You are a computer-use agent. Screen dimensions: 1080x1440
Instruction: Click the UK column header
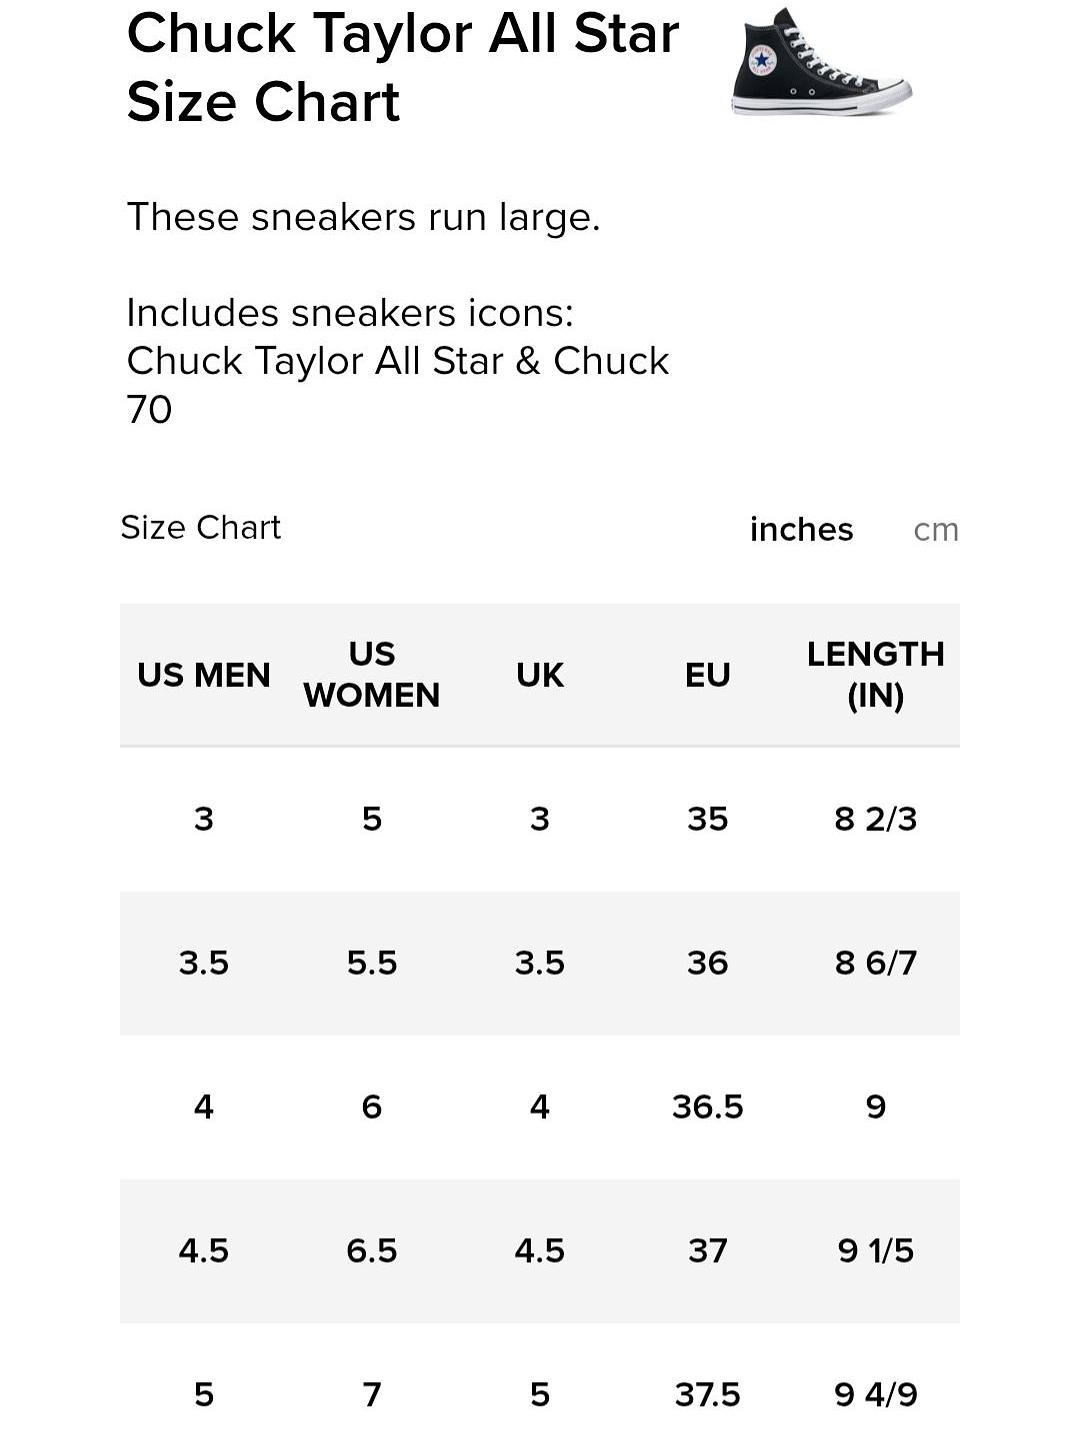tap(540, 675)
